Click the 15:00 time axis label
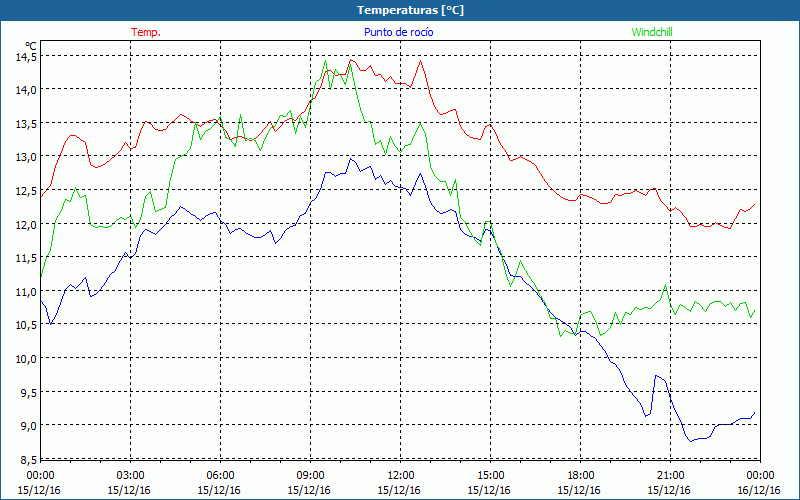Viewport: 800px width, 500px height. (x=491, y=475)
